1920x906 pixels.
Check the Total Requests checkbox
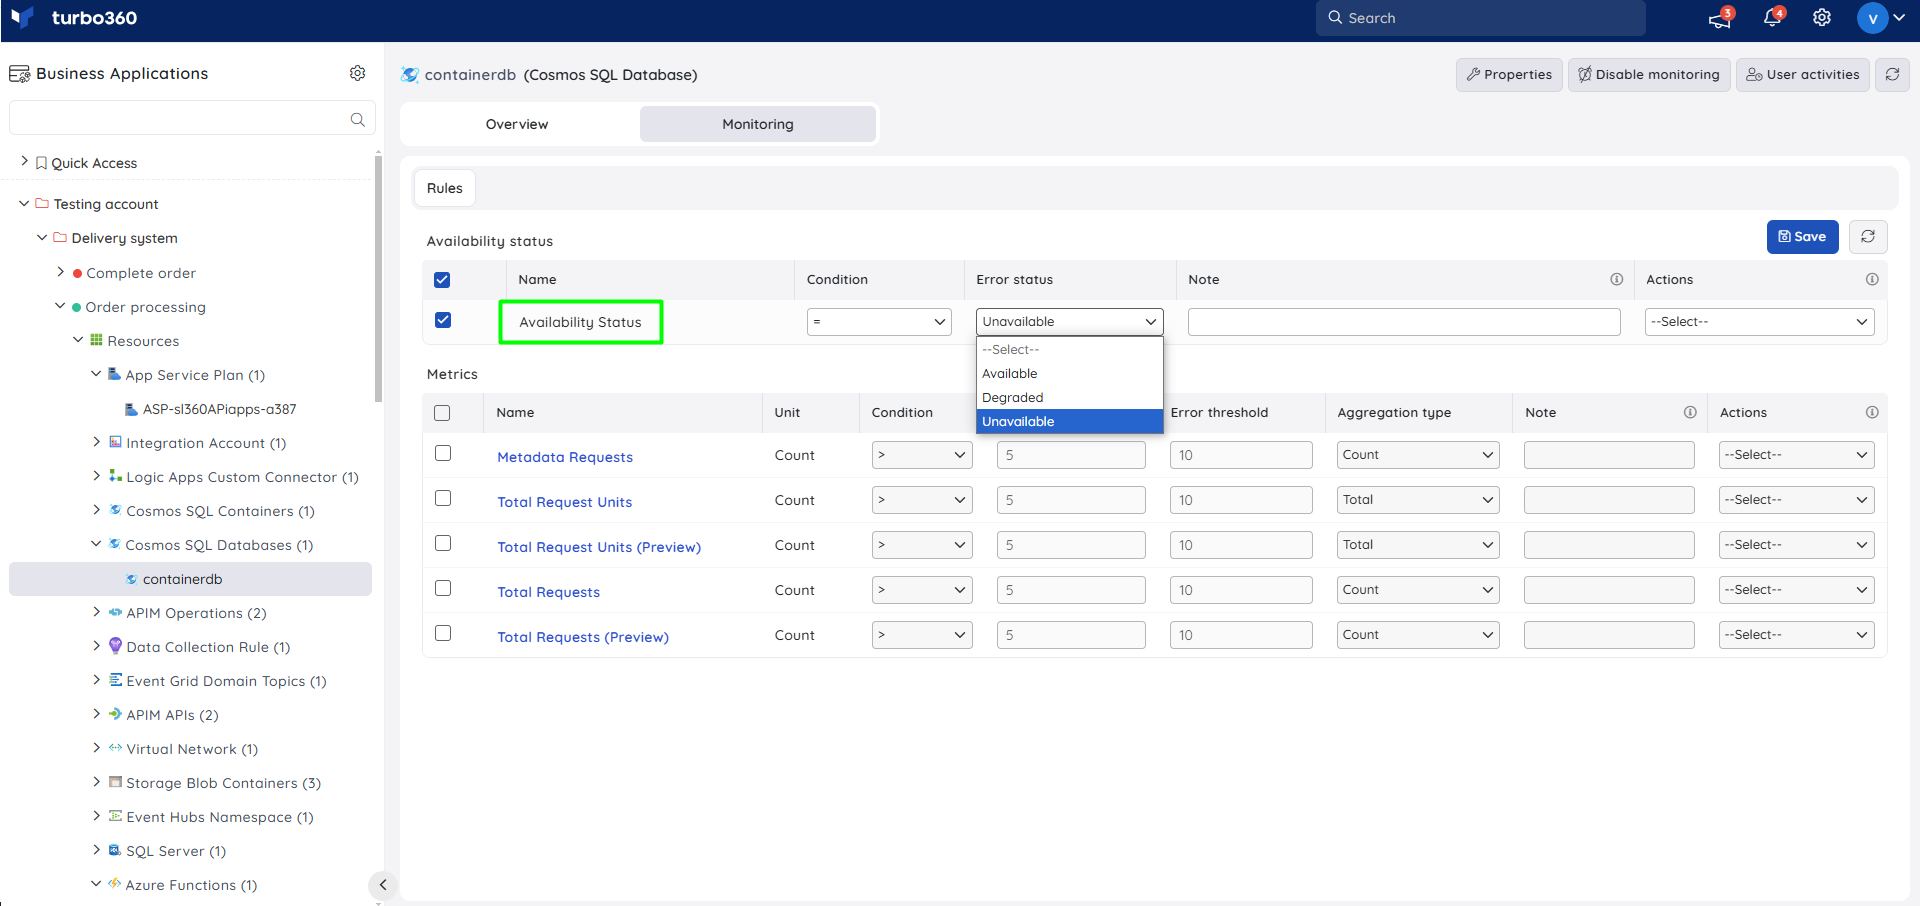point(443,588)
